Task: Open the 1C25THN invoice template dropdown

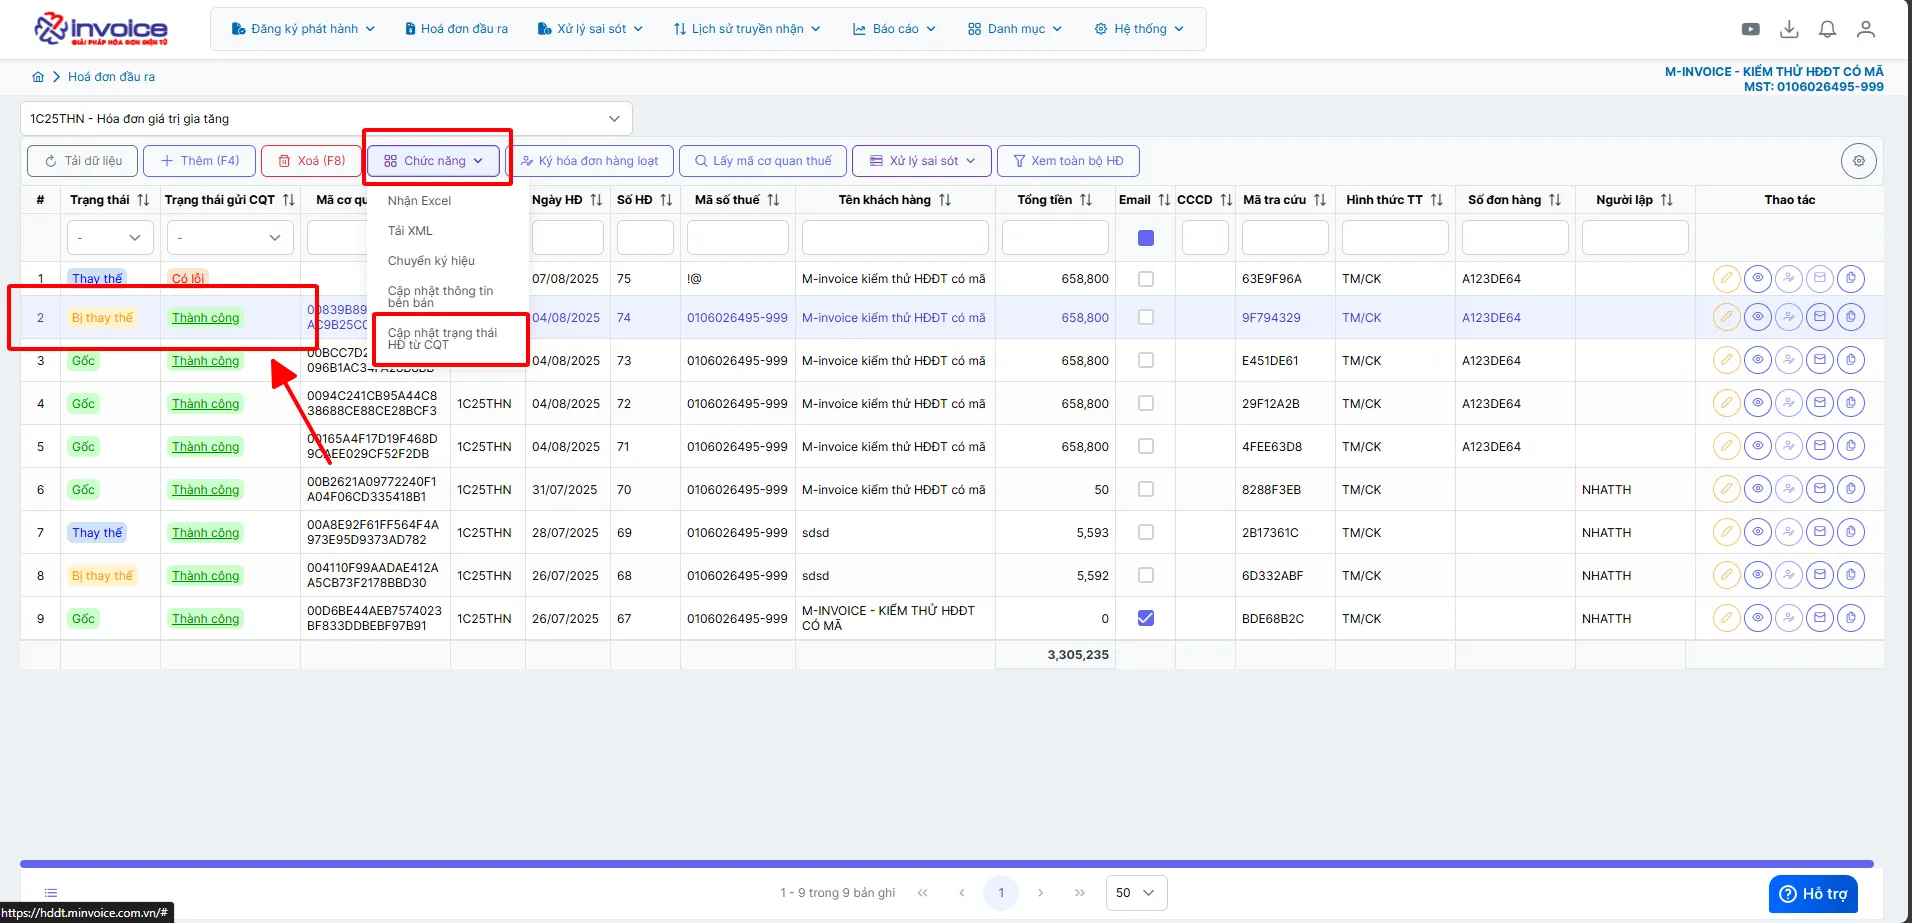Action: click(326, 119)
